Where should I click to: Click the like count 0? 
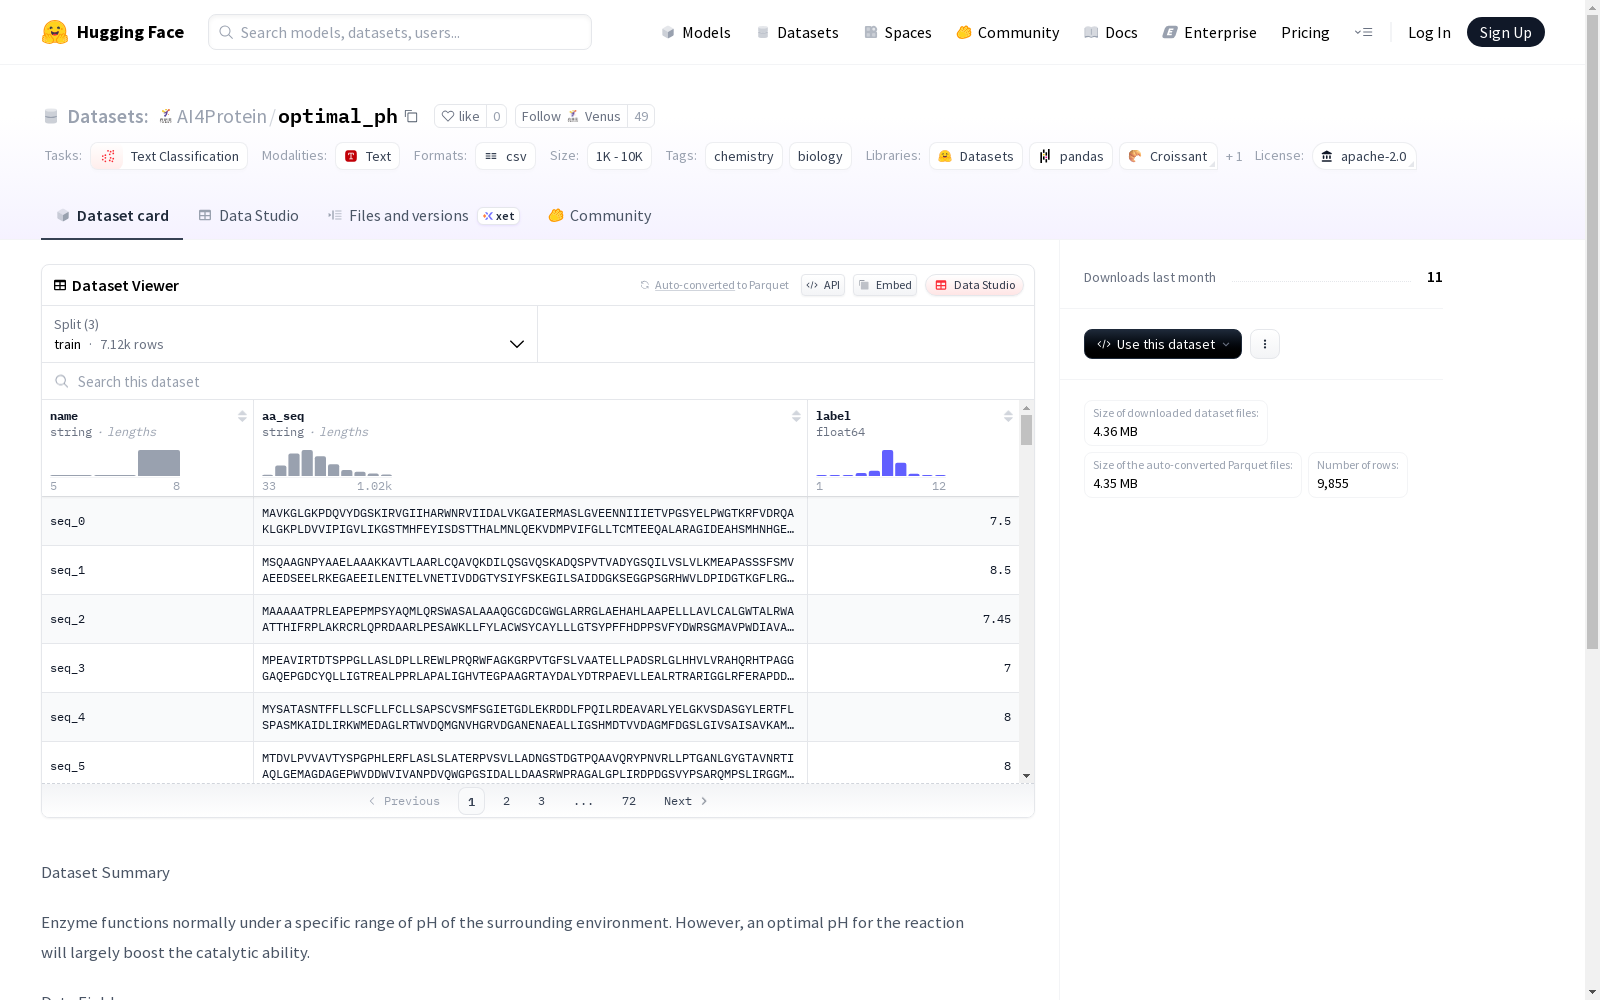click(497, 116)
